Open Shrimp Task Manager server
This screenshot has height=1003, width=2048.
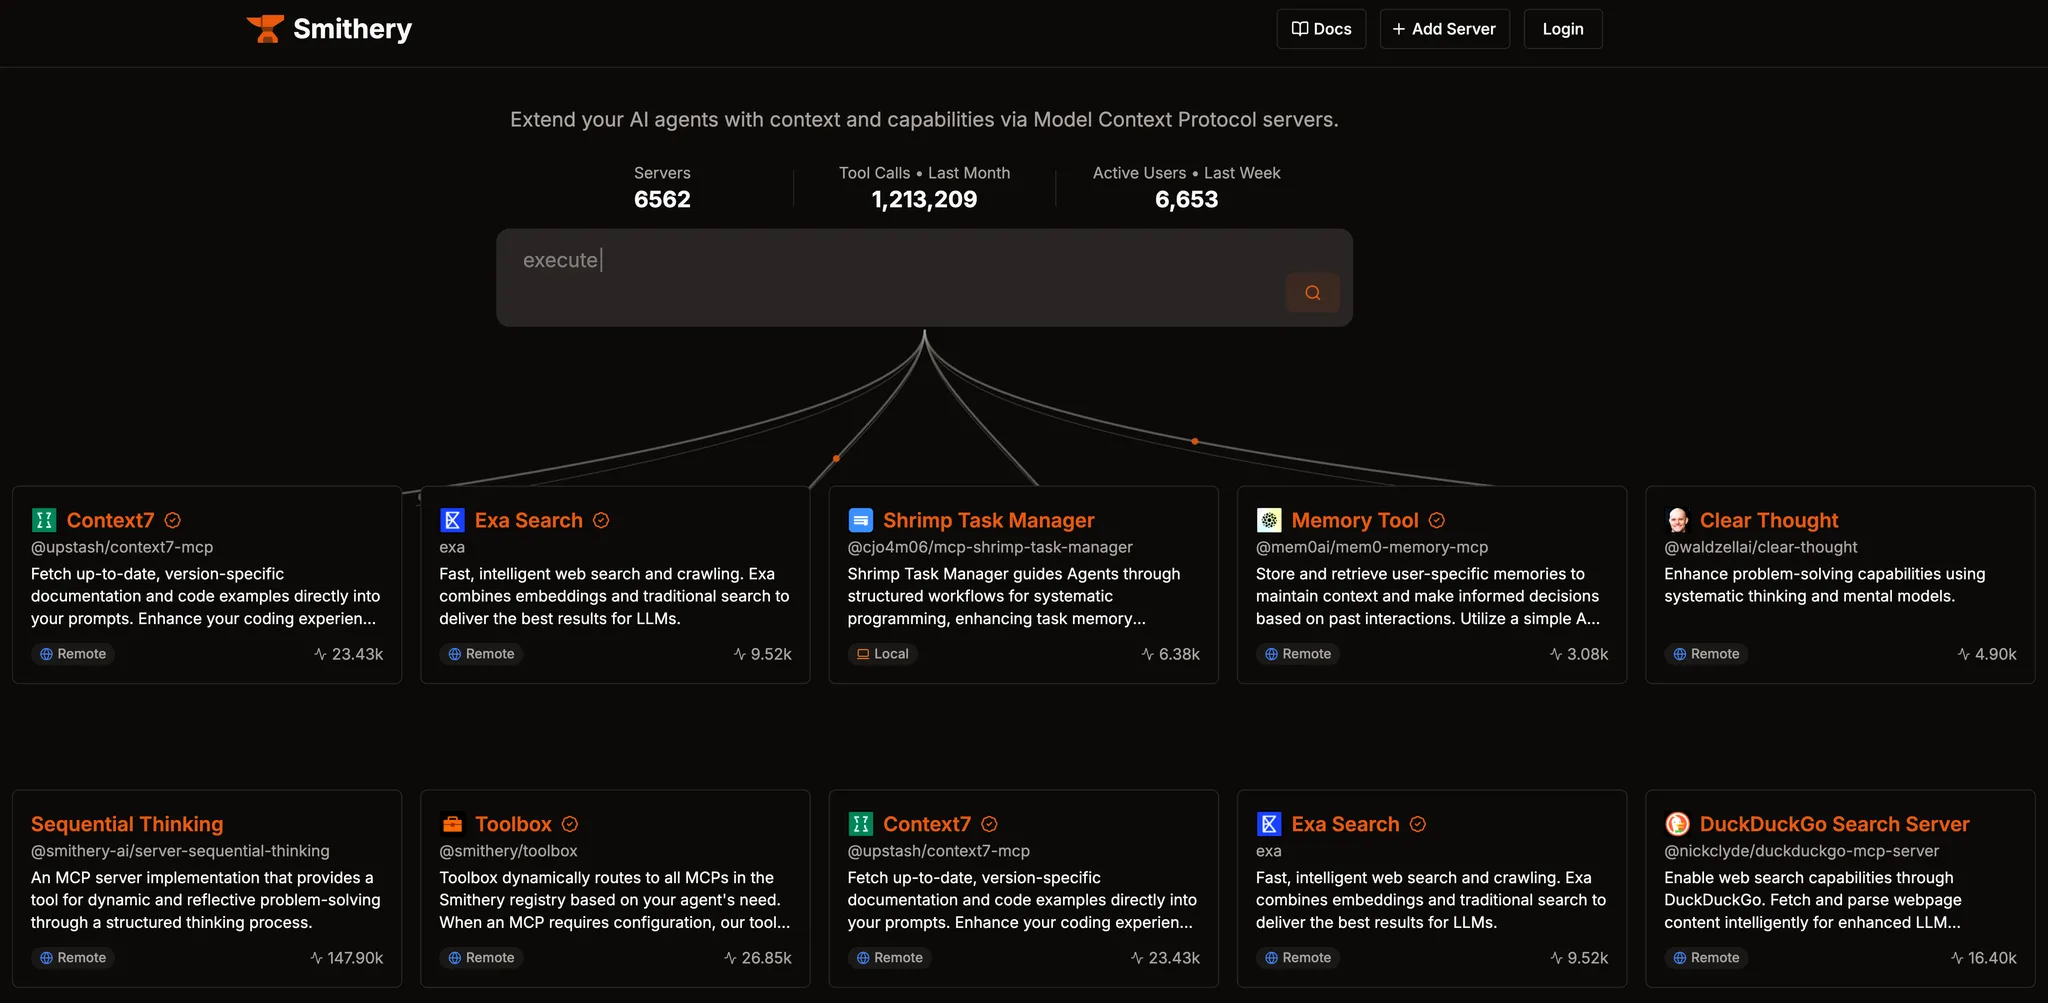point(988,520)
